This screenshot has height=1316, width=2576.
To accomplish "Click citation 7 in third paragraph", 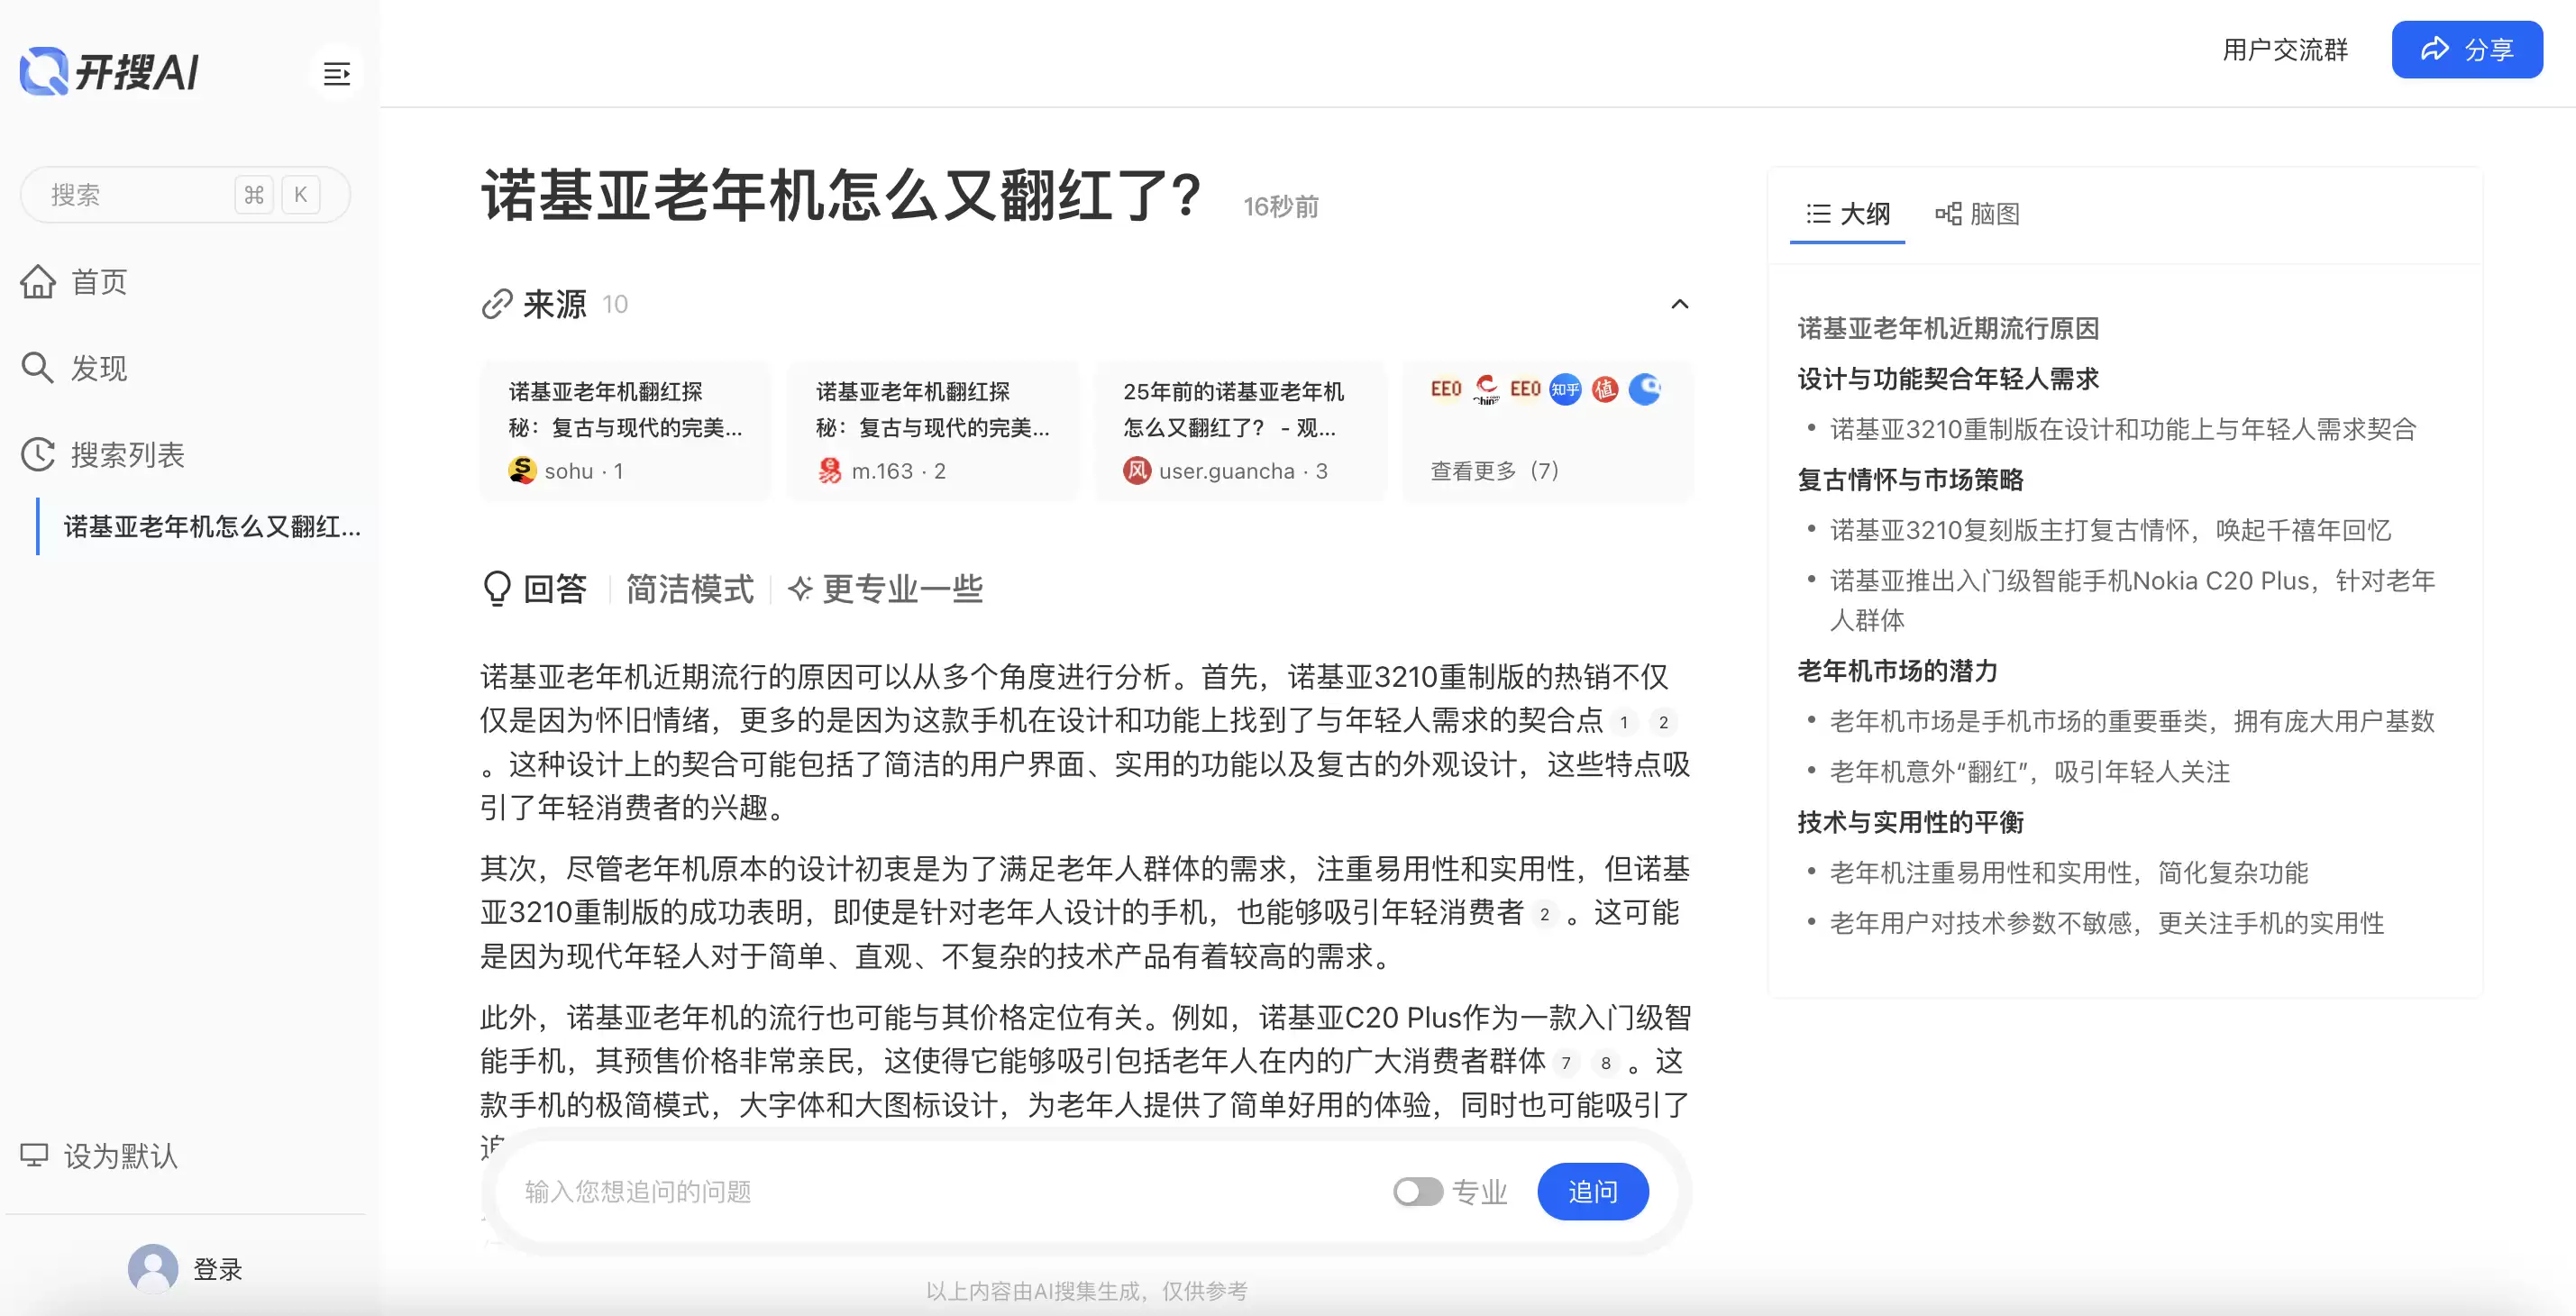I will [x=1566, y=1063].
